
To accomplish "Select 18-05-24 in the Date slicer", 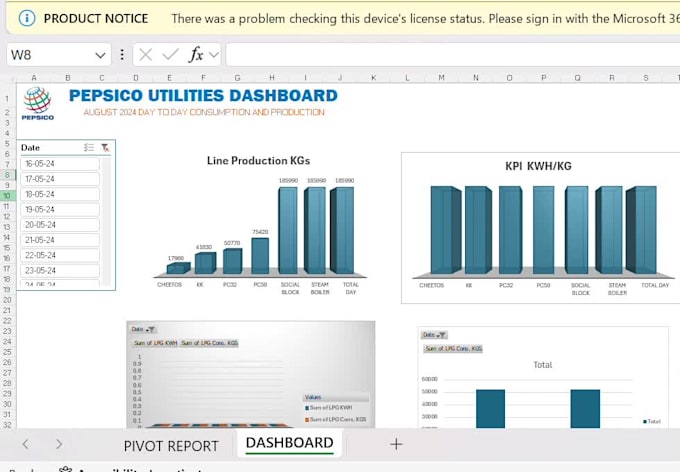I will [x=60, y=194].
